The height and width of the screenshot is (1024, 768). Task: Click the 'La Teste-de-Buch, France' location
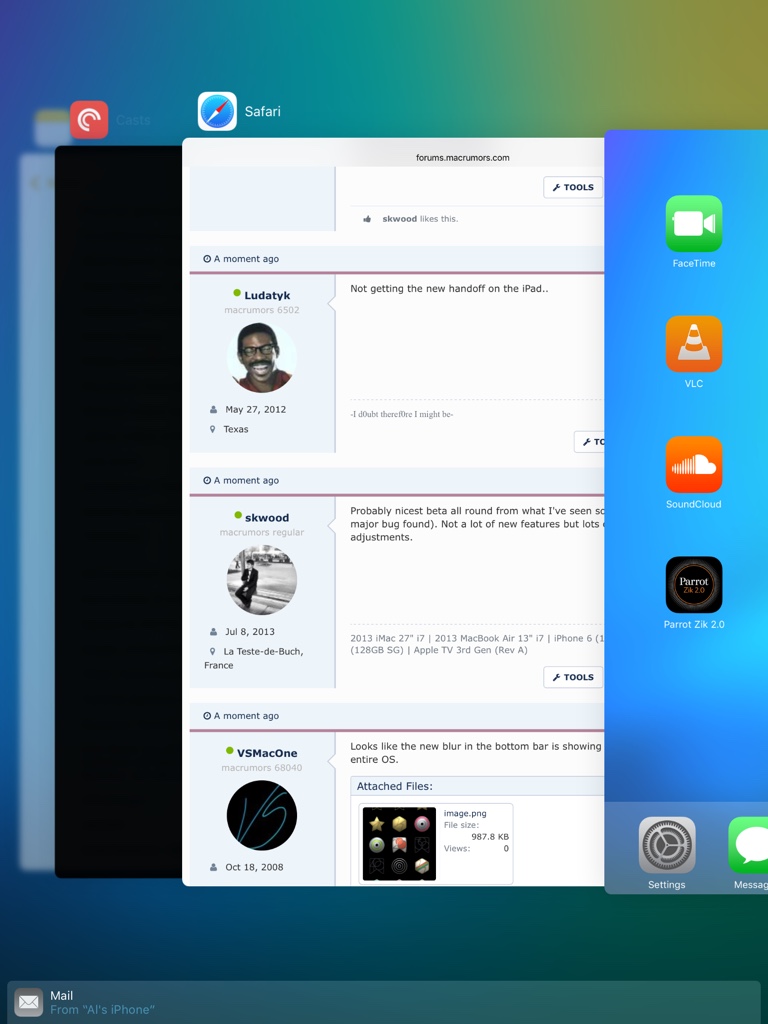254,658
